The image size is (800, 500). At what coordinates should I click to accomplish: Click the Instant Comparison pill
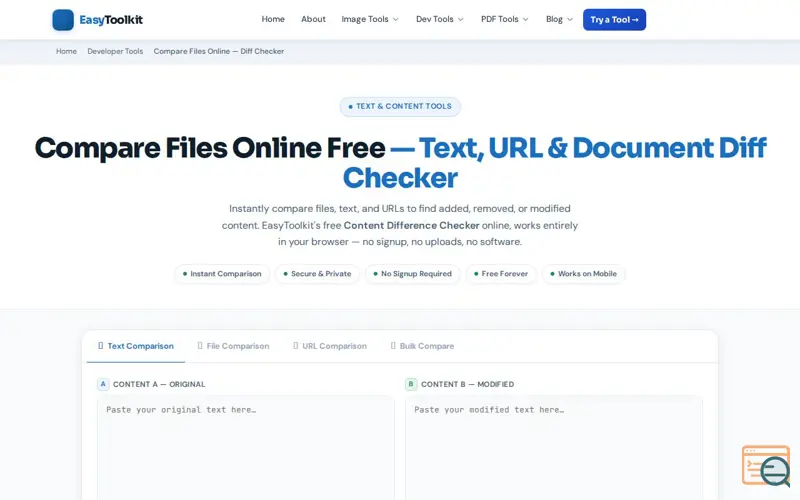pyautogui.click(x=222, y=274)
